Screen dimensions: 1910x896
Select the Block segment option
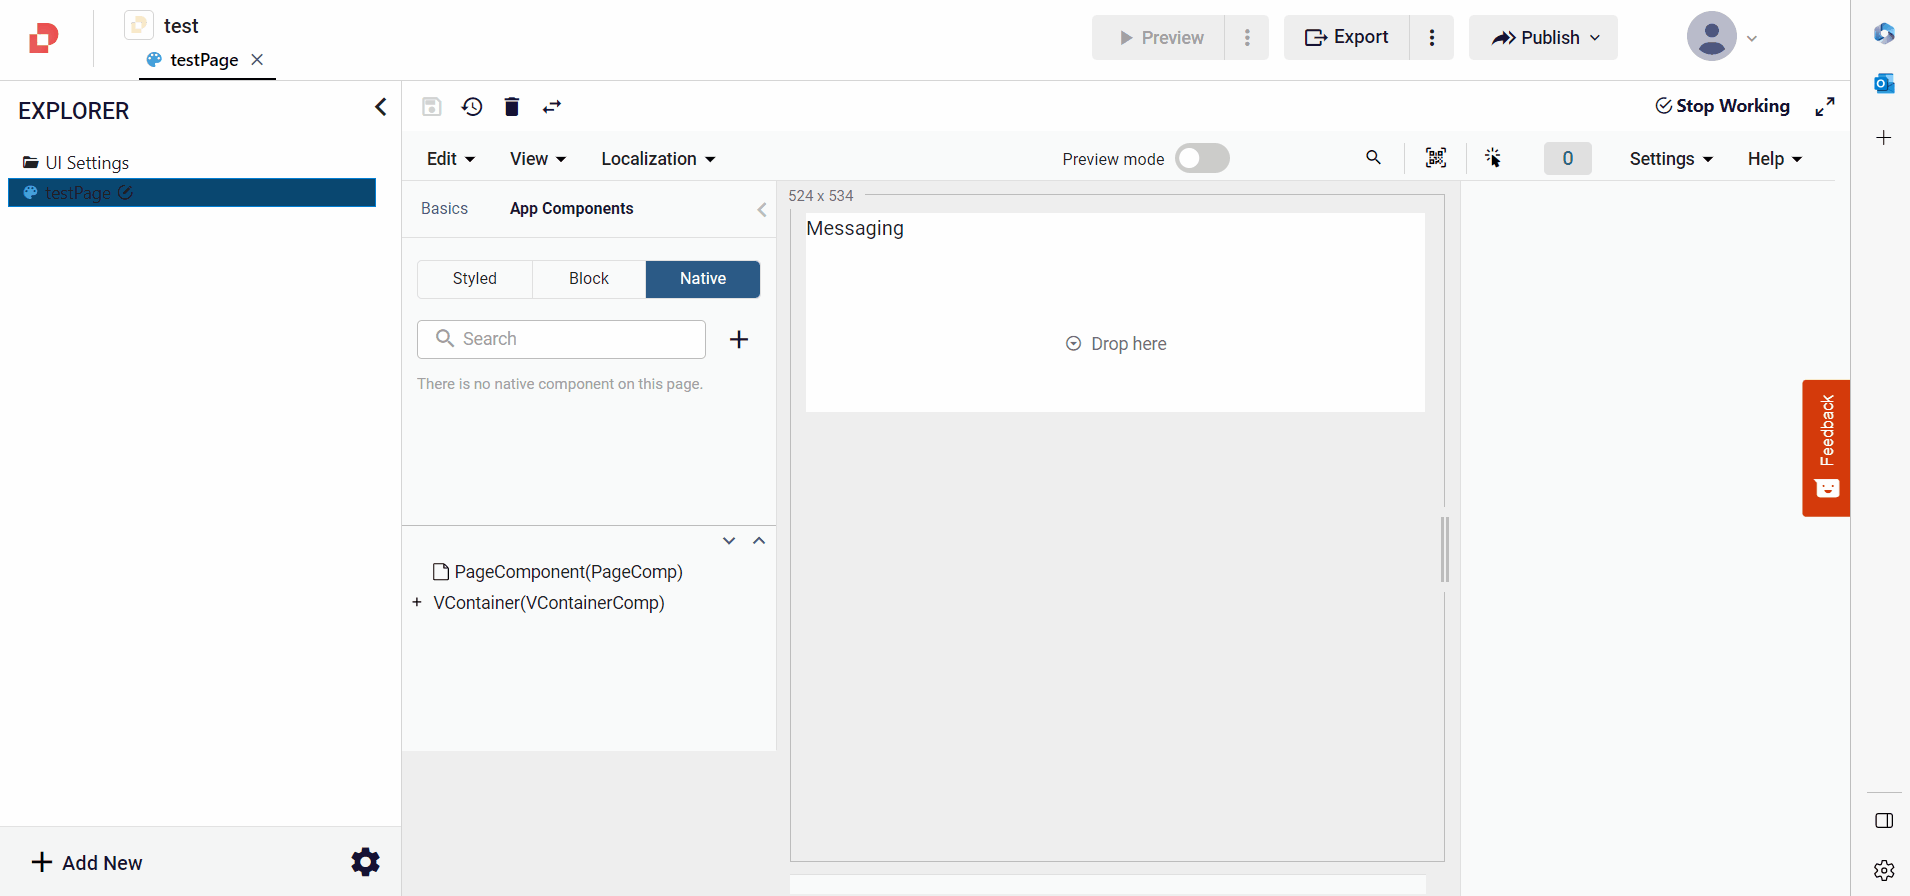coord(588,279)
